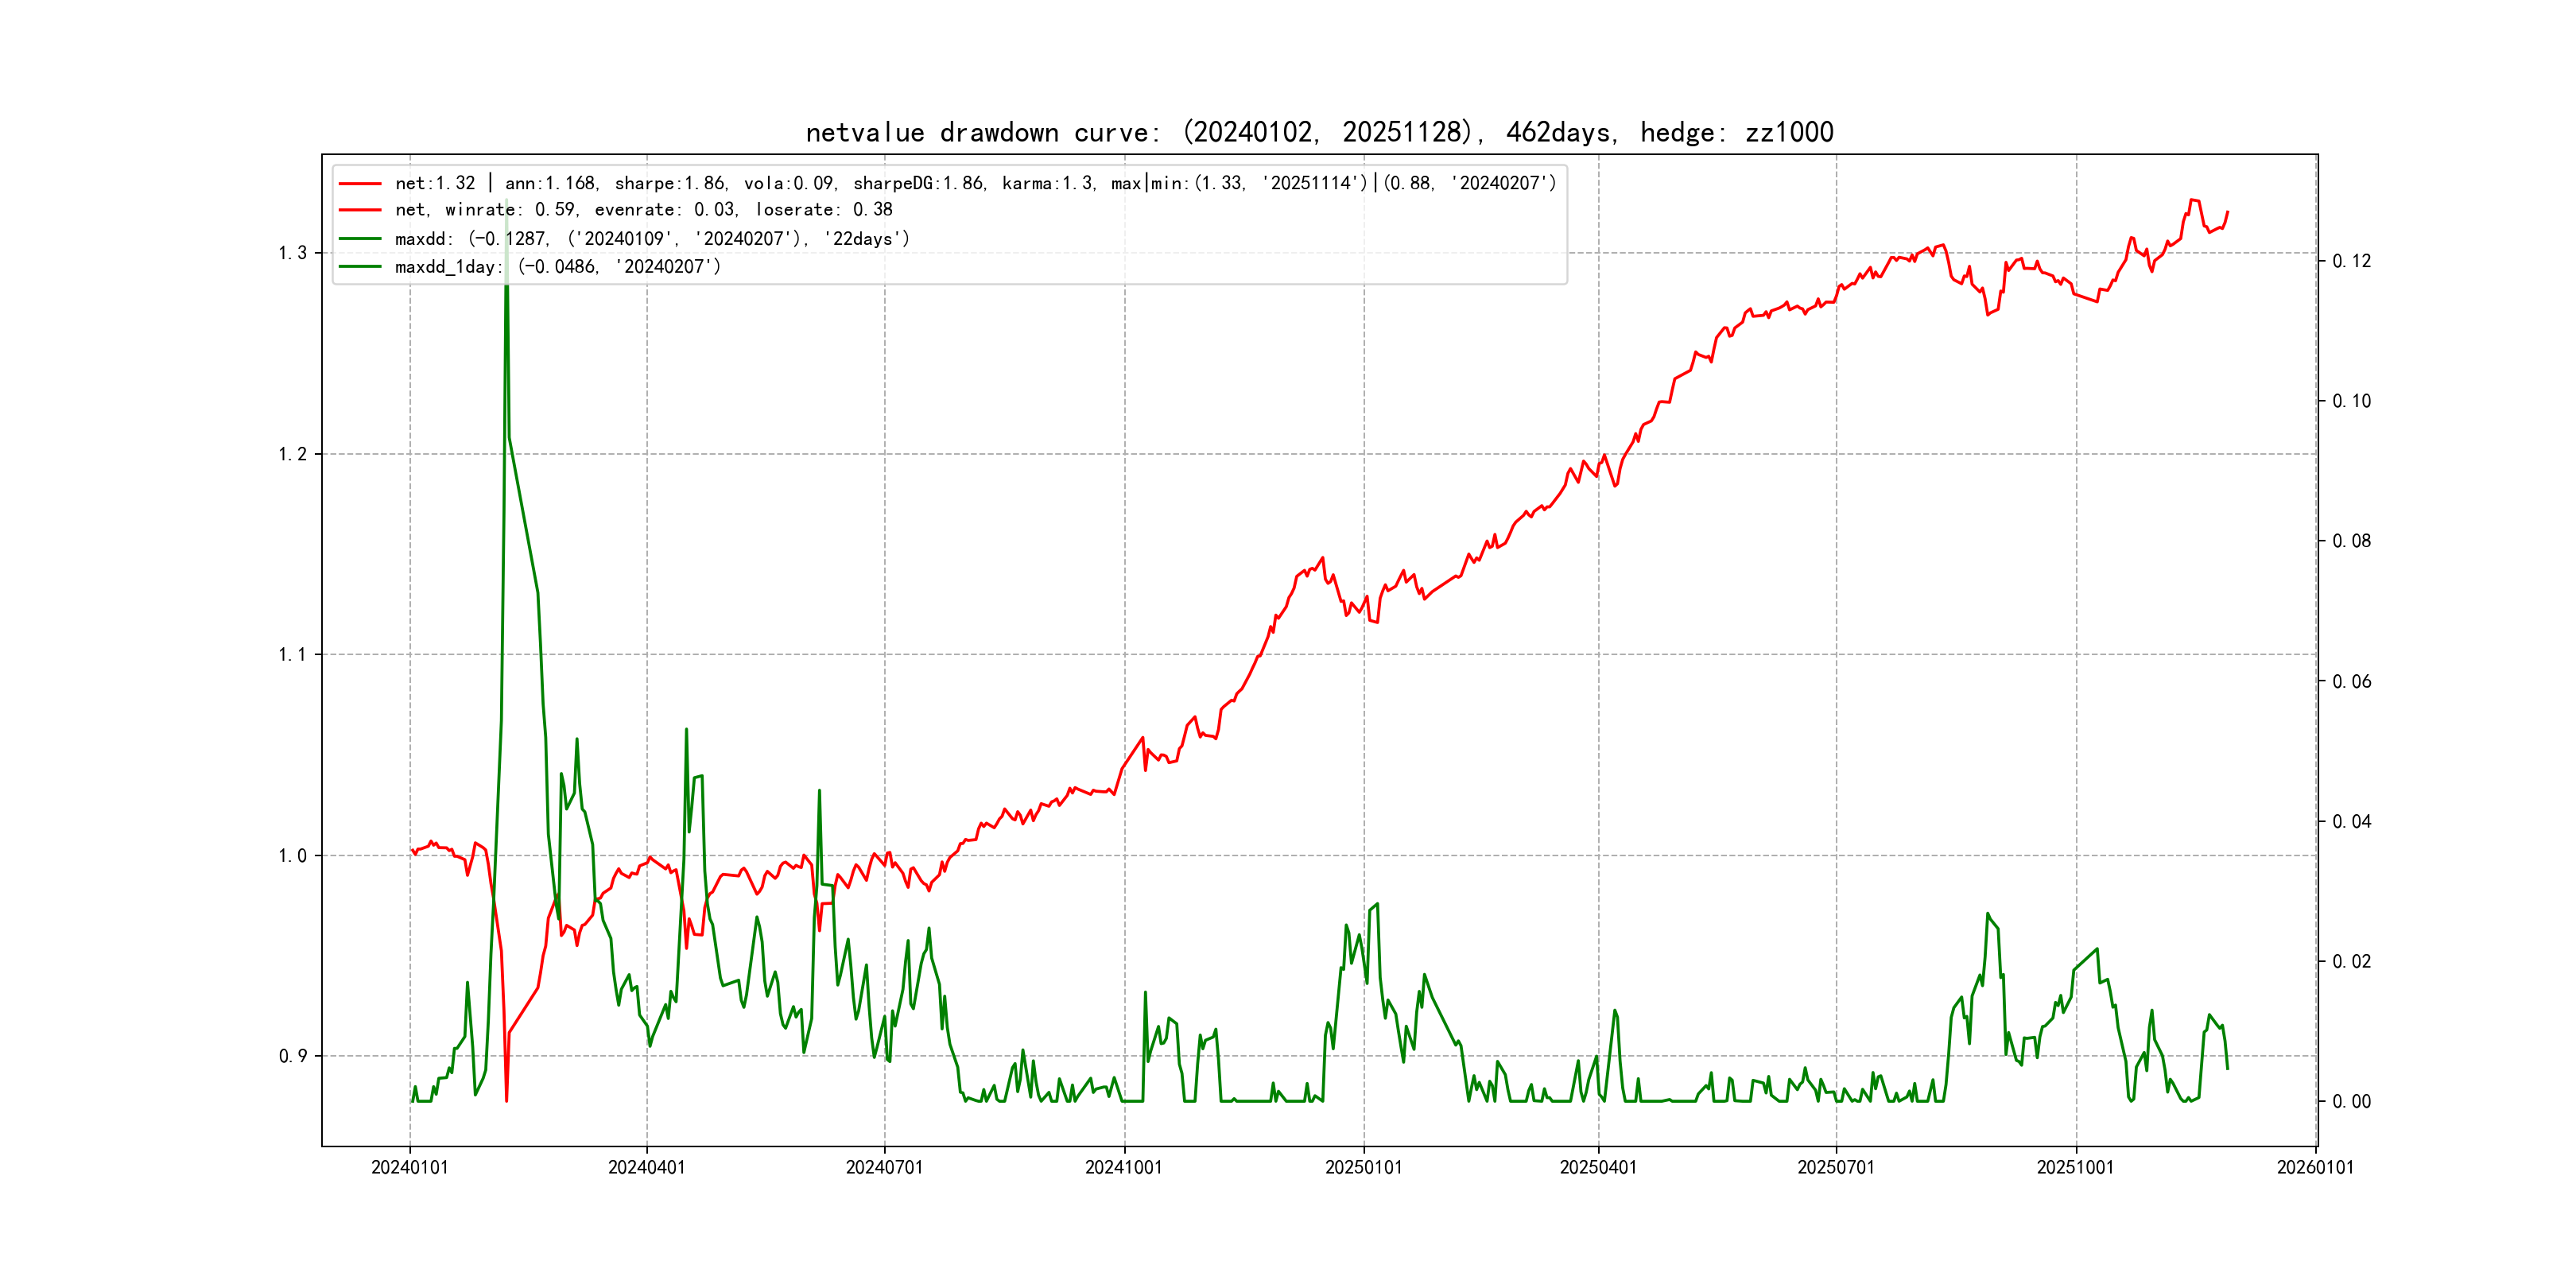Image resolution: width=2576 pixels, height=1288 pixels.
Task: Click the 20251001 x-axis date label
Action: (x=2076, y=1168)
